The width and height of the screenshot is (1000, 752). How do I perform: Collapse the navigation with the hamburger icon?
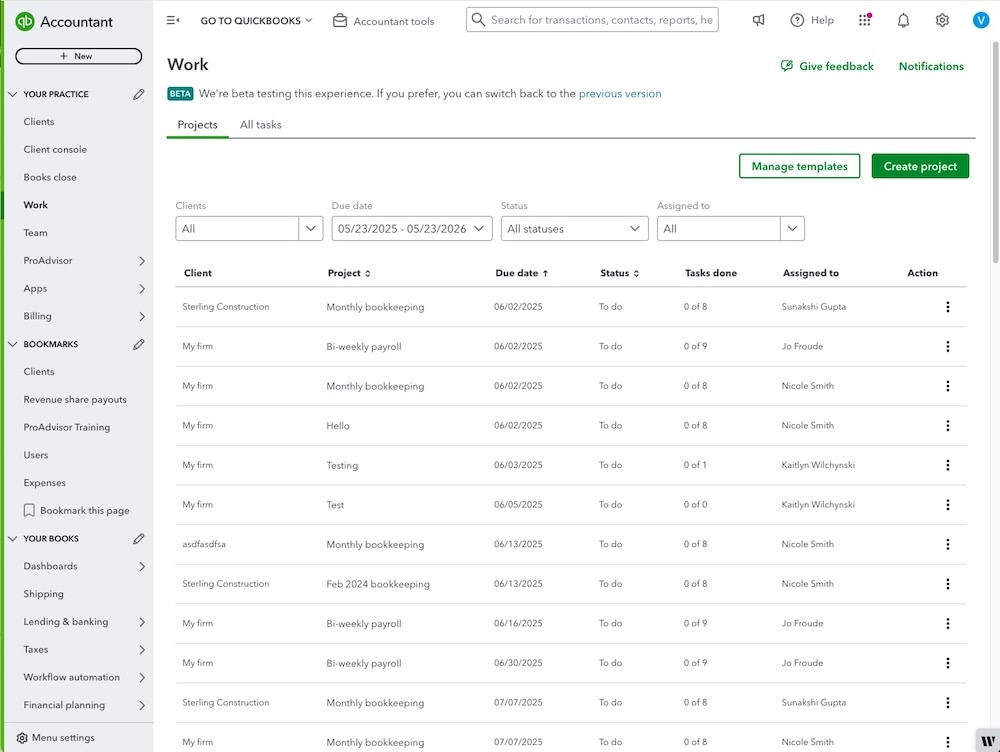coord(172,19)
